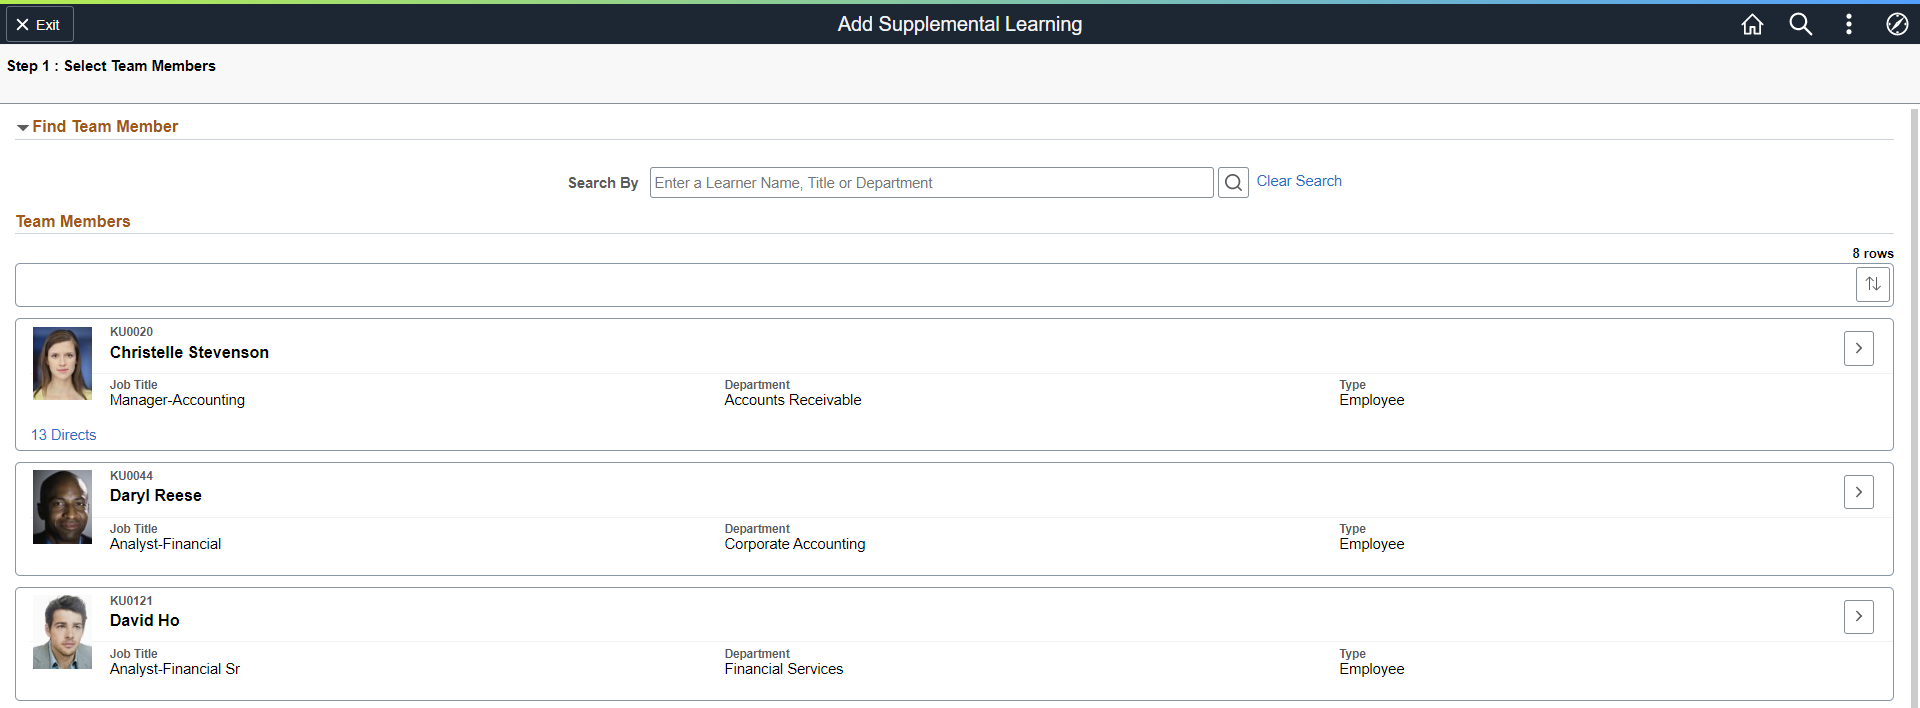Click David Ho's photo
The height and width of the screenshot is (708, 1920).
point(62,632)
